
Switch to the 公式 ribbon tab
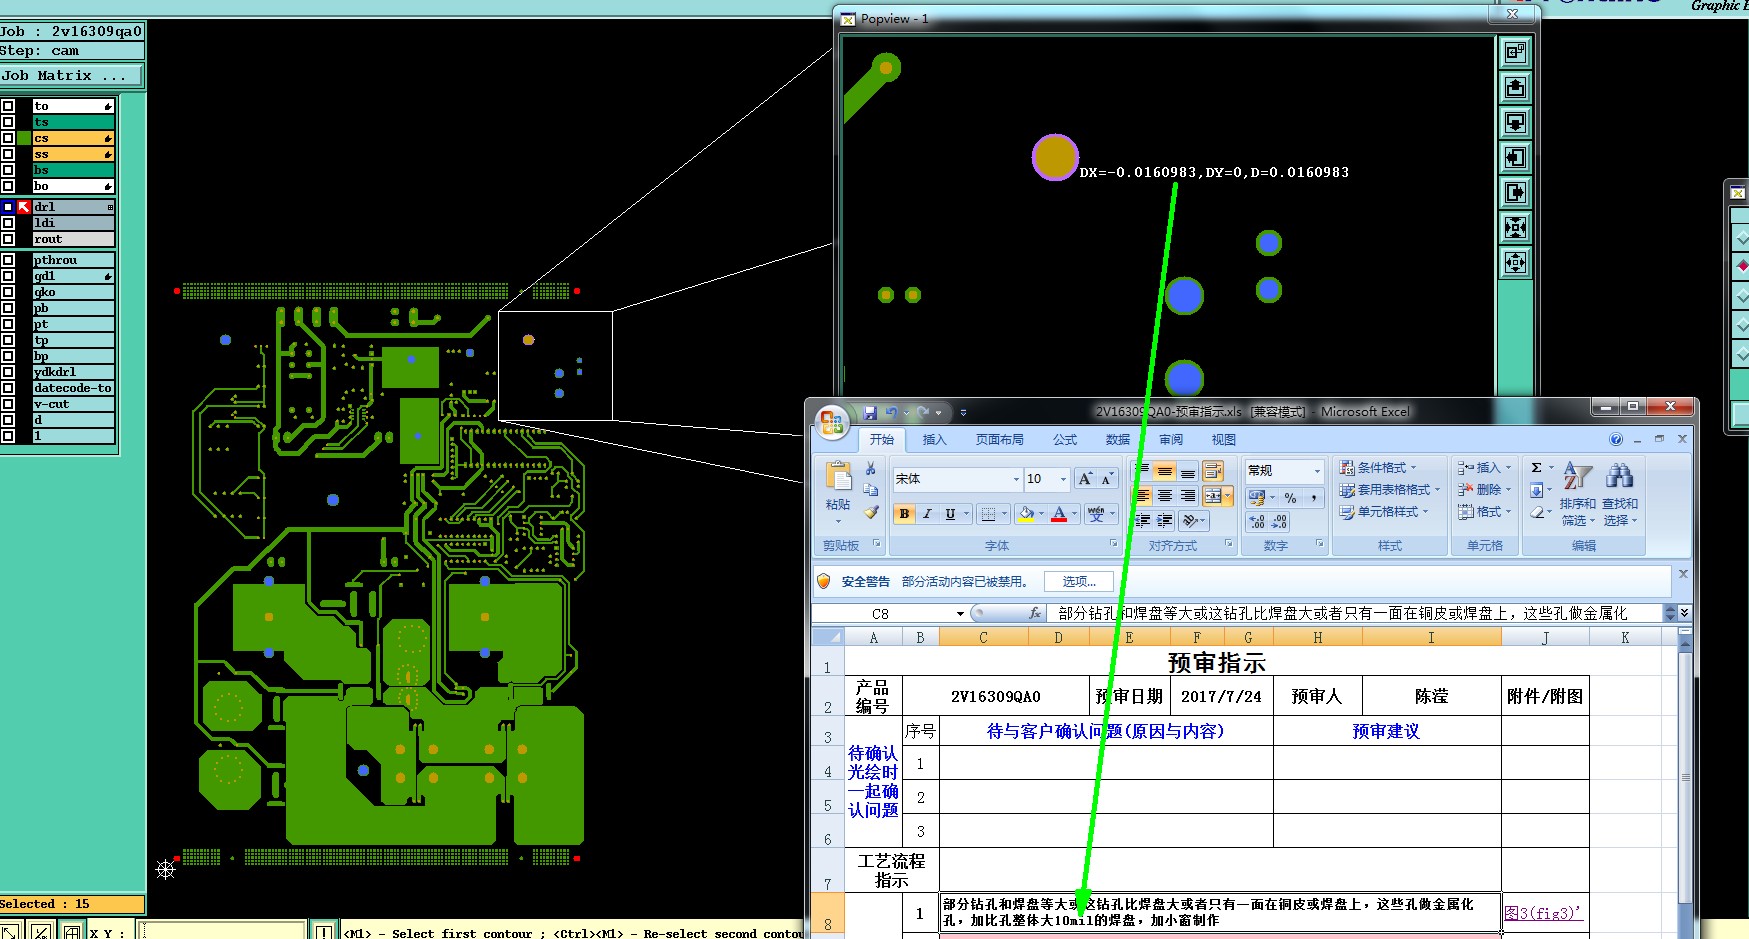pyautogui.click(x=1065, y=440)
